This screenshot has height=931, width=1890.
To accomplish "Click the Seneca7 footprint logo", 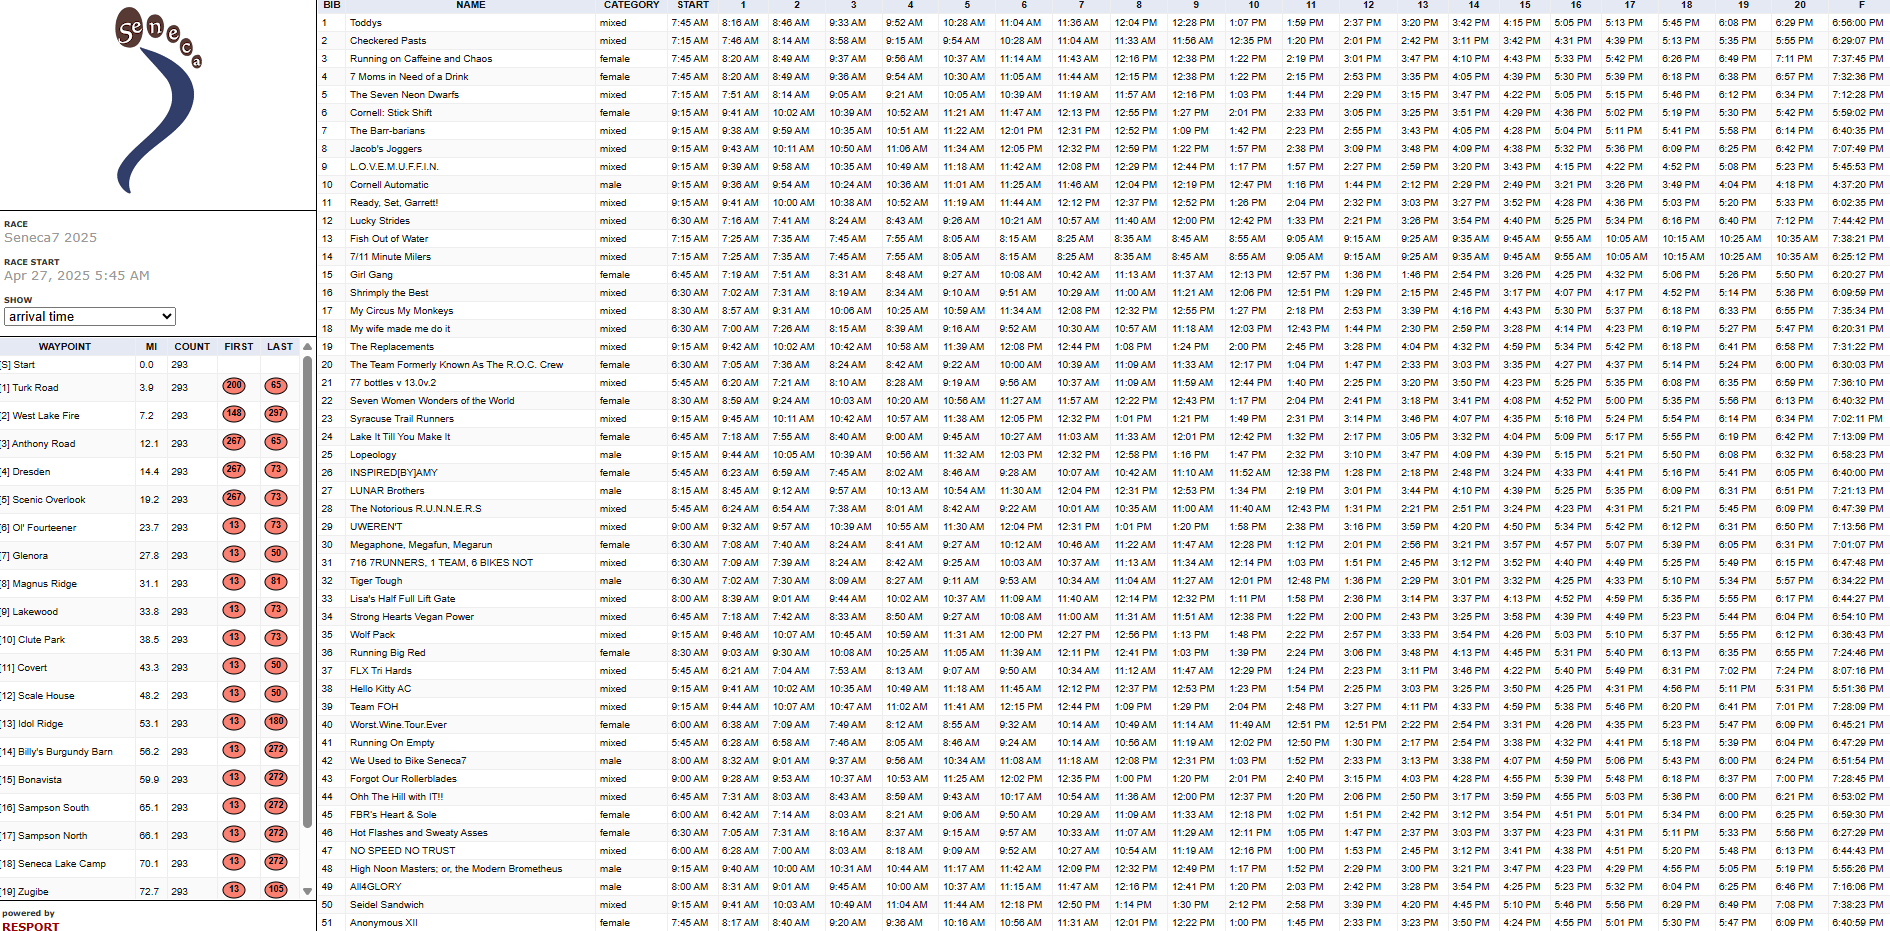I will point(158,100).
